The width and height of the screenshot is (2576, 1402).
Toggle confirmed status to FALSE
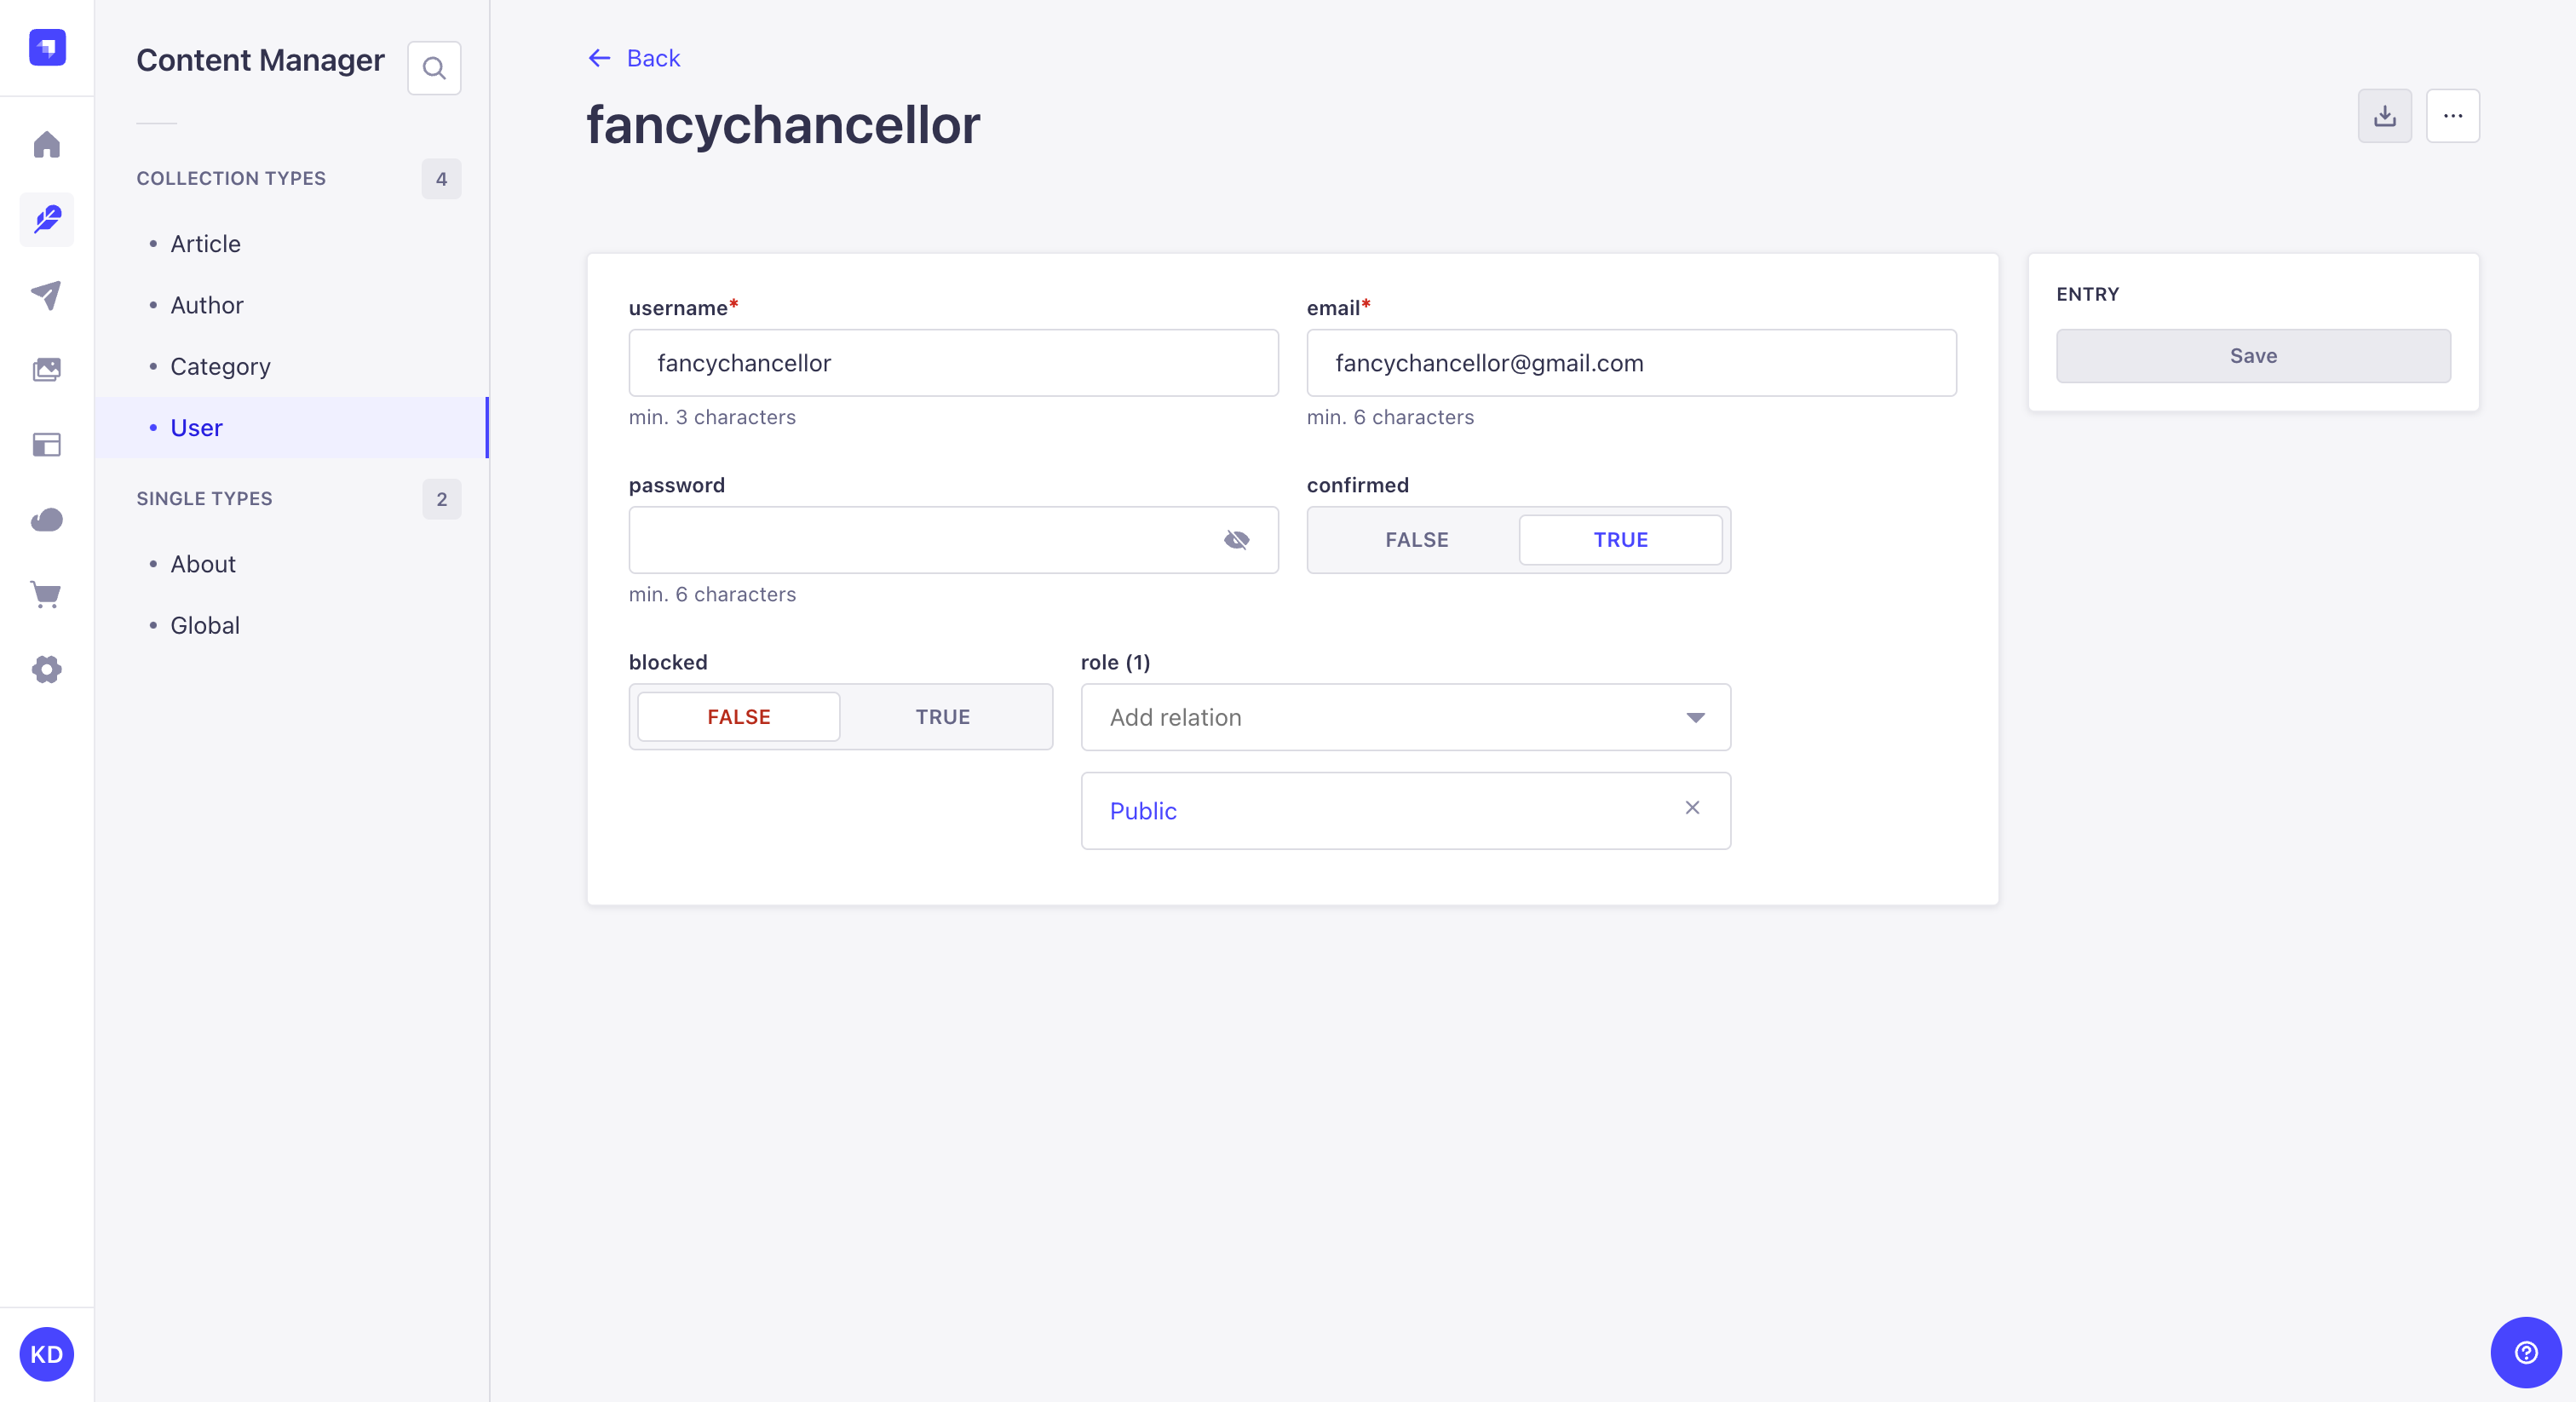1416,538
